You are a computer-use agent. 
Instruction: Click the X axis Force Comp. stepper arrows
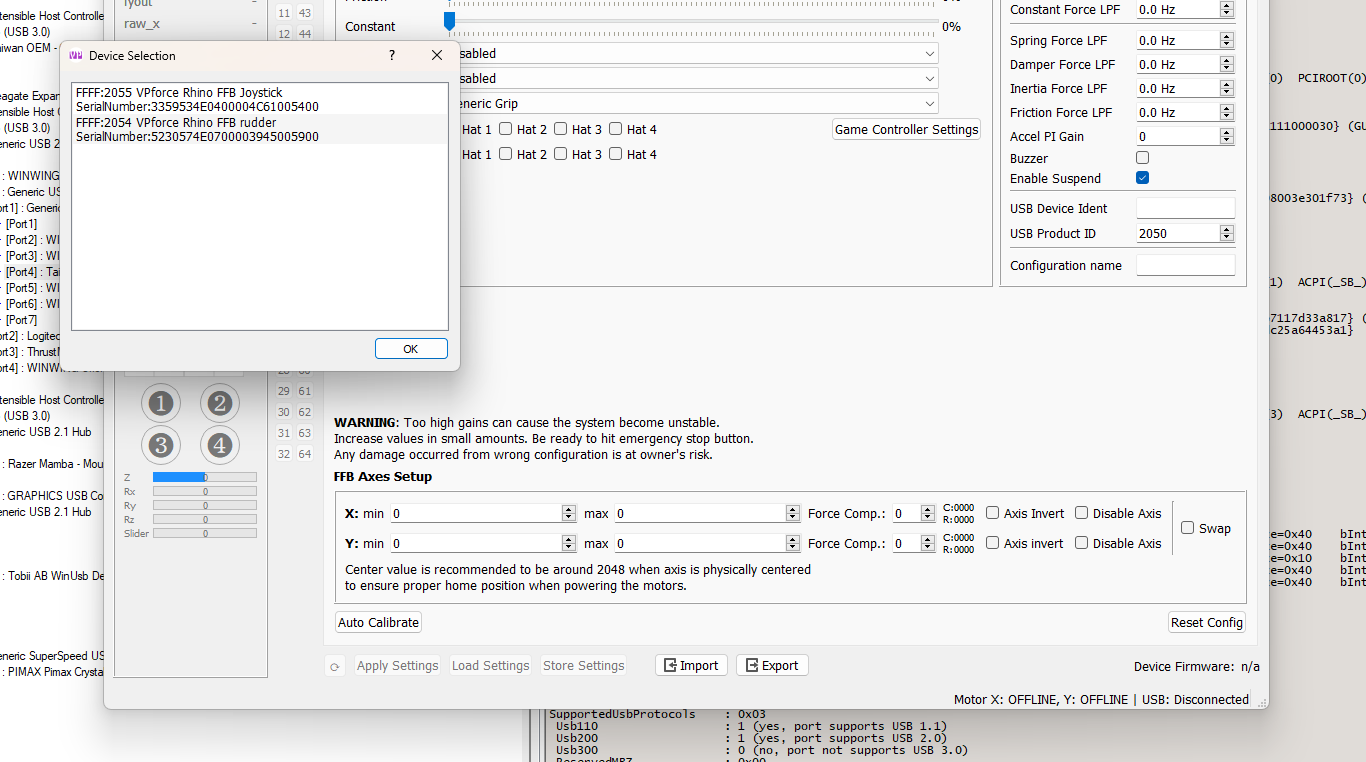(929, 513)
